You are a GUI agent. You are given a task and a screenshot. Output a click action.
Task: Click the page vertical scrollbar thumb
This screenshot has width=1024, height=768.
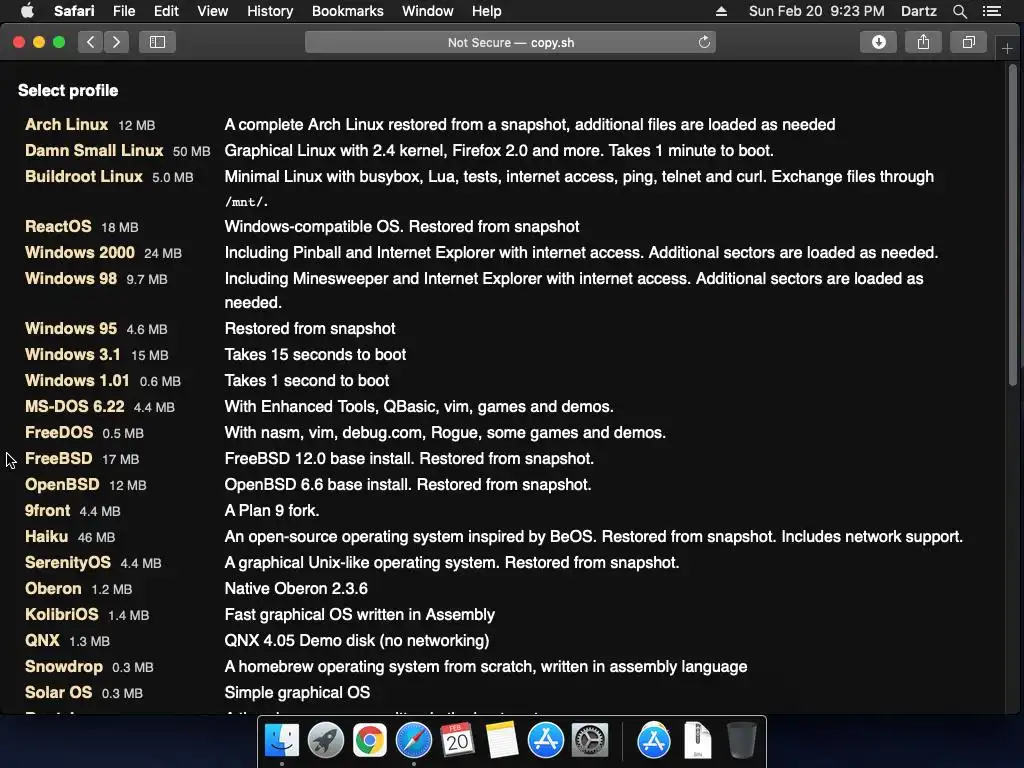[x=1013, y=224]
